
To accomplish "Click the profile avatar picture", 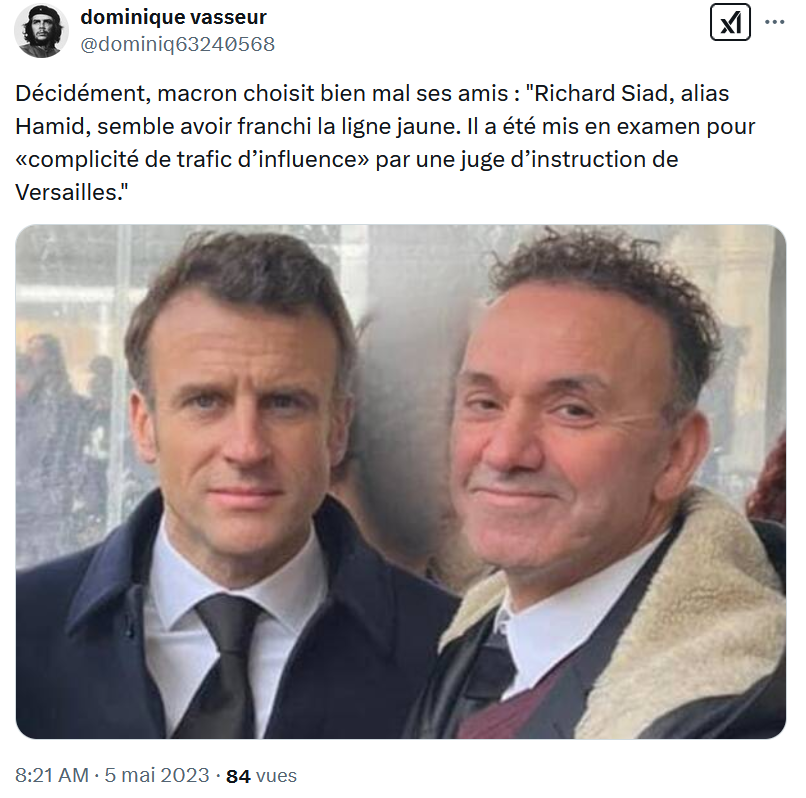I will point(41,31).
